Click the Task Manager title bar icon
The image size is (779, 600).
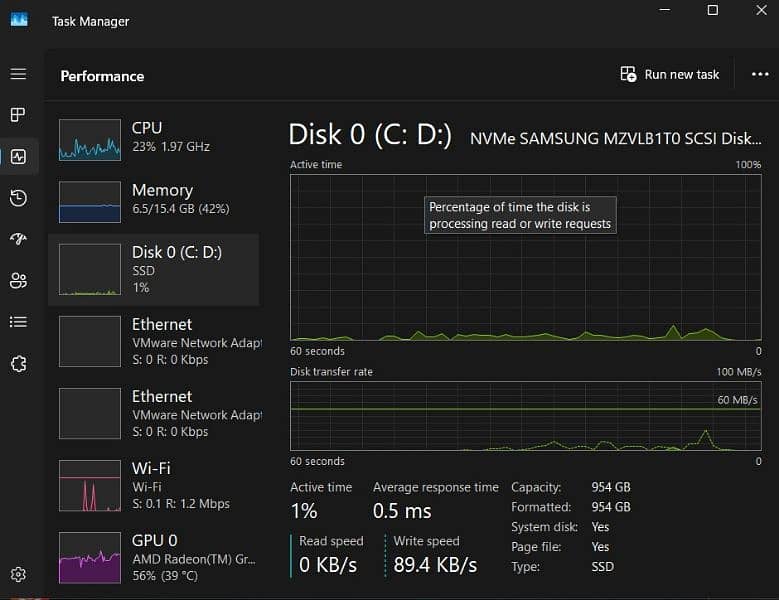[x=18, y=20]
